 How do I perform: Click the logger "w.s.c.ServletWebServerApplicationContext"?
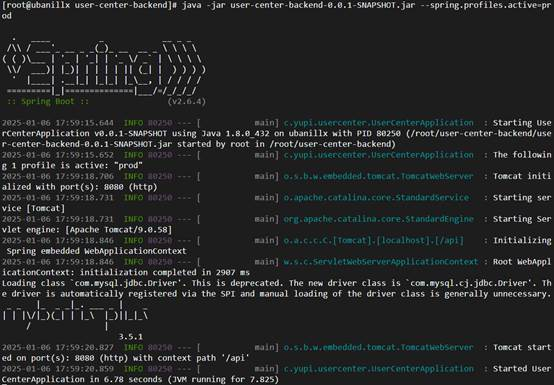pyautogui.click(x=381, y=262)
